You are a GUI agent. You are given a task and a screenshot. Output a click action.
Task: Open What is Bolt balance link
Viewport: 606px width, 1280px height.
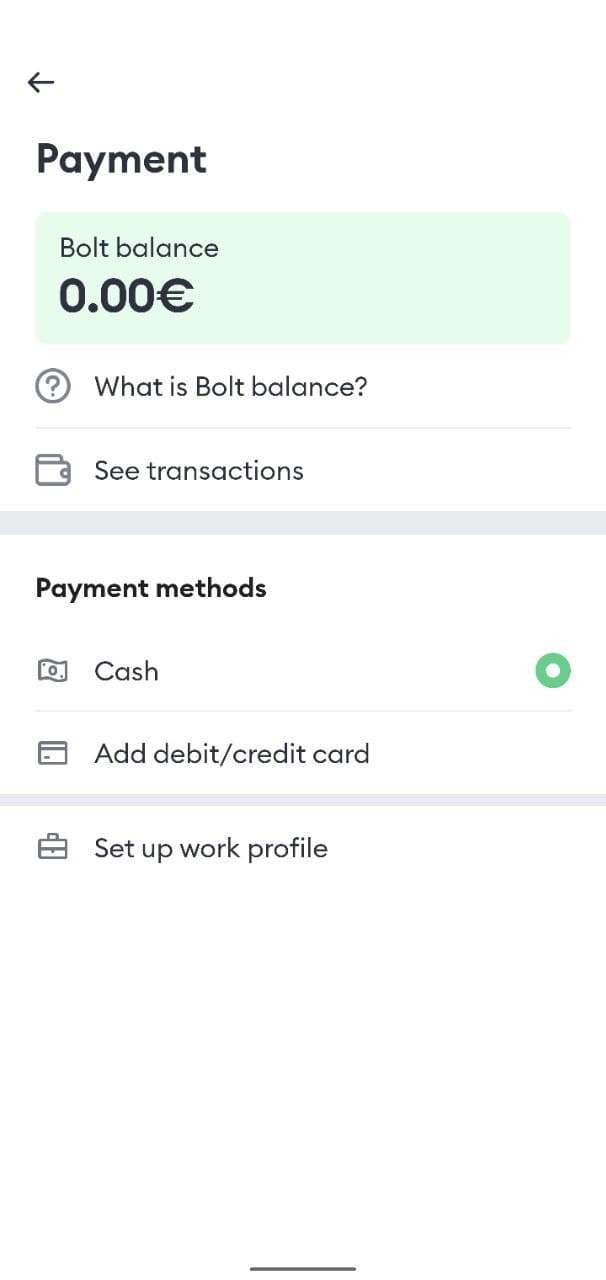(231, 386)
